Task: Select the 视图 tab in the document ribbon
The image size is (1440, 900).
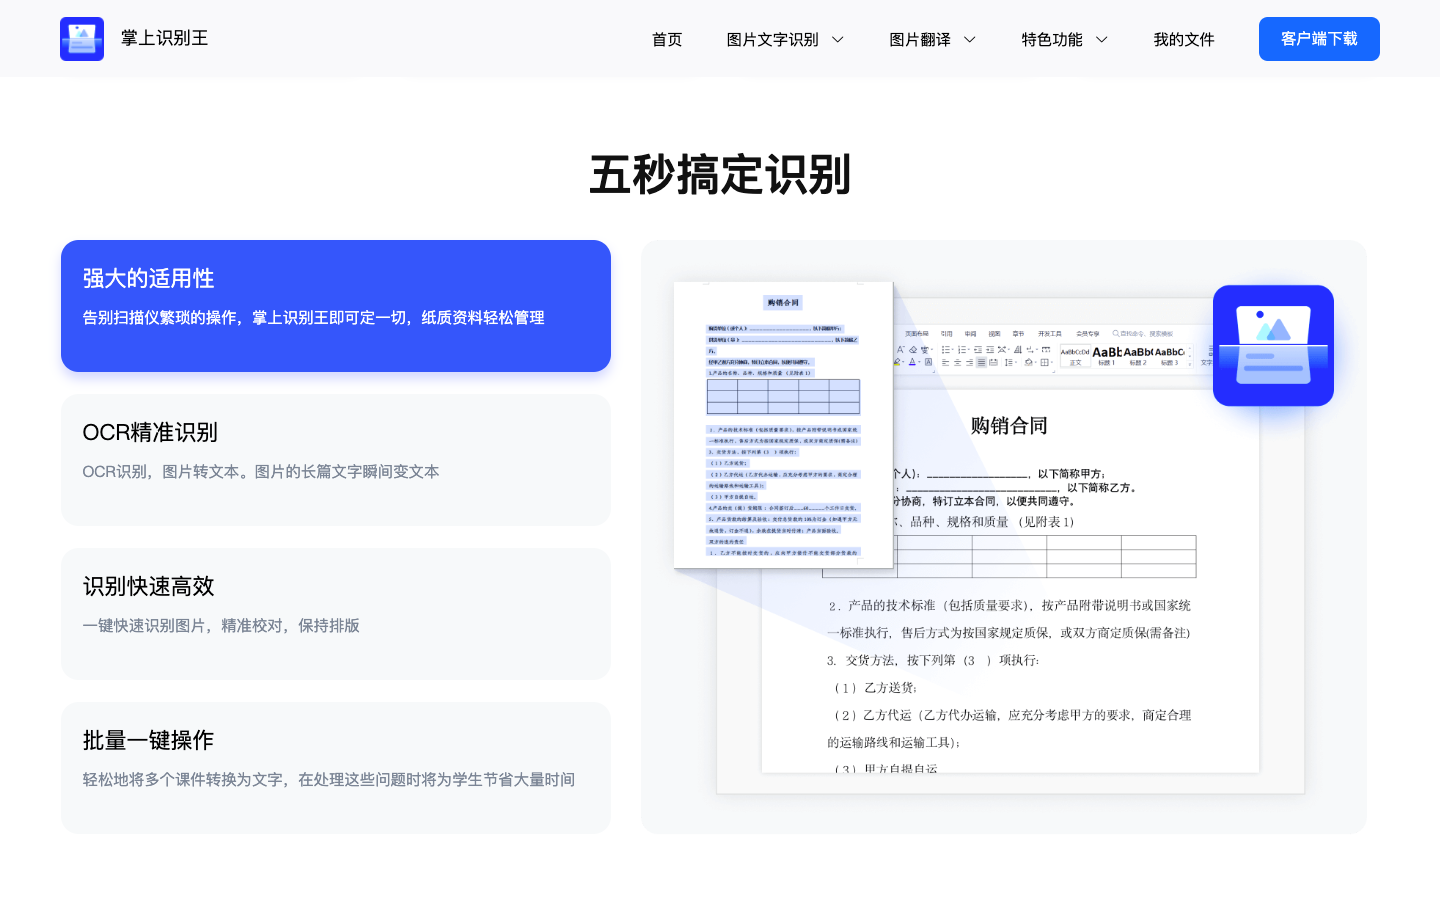Action: (996, 334)
